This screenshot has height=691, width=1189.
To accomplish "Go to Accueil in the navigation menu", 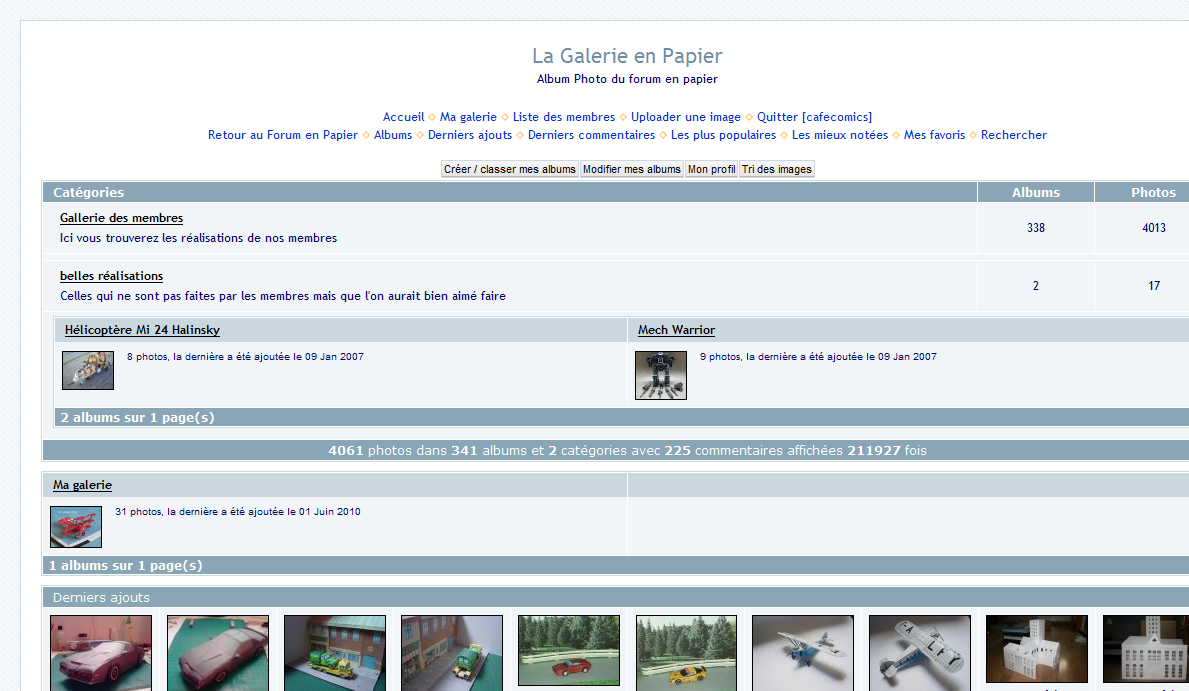I will coord(403,117).
